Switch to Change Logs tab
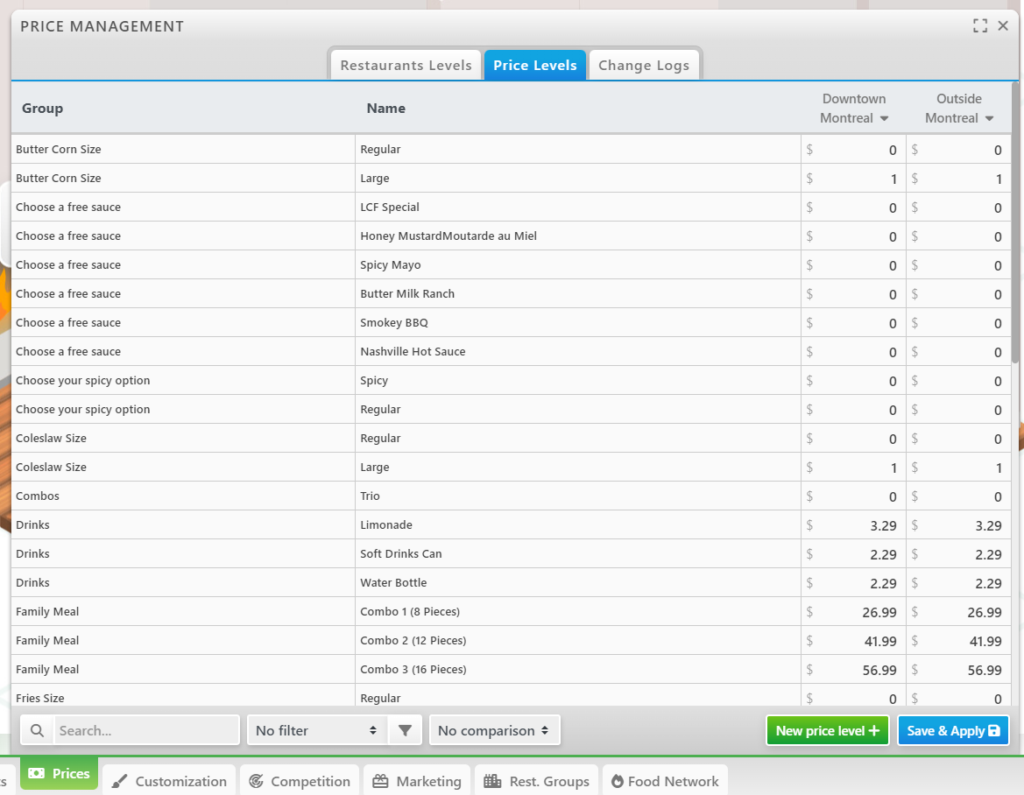Image resolution: width=1024 pixels, height=795 pixels. click(x=643, y=65)
